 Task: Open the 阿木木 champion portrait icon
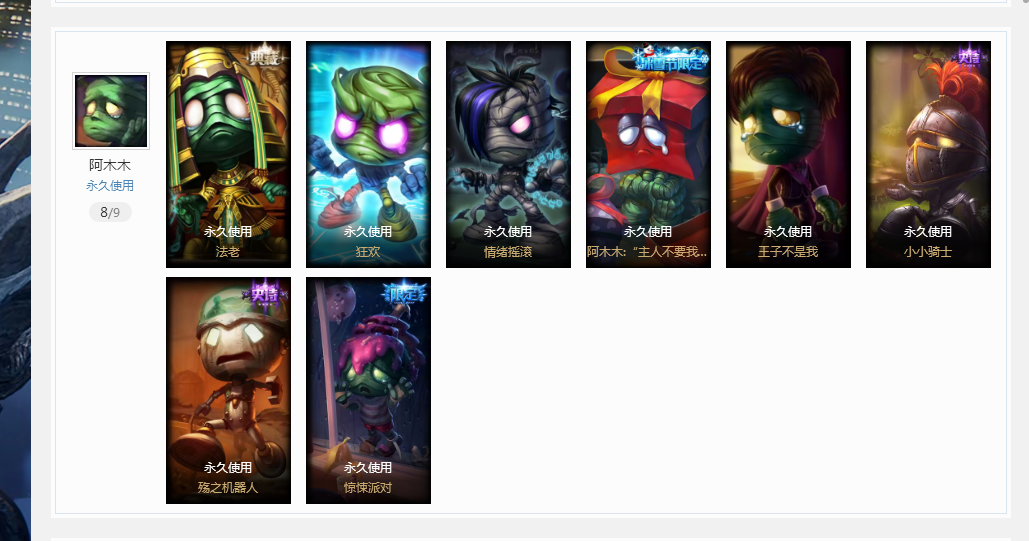[x=111, y=111]
